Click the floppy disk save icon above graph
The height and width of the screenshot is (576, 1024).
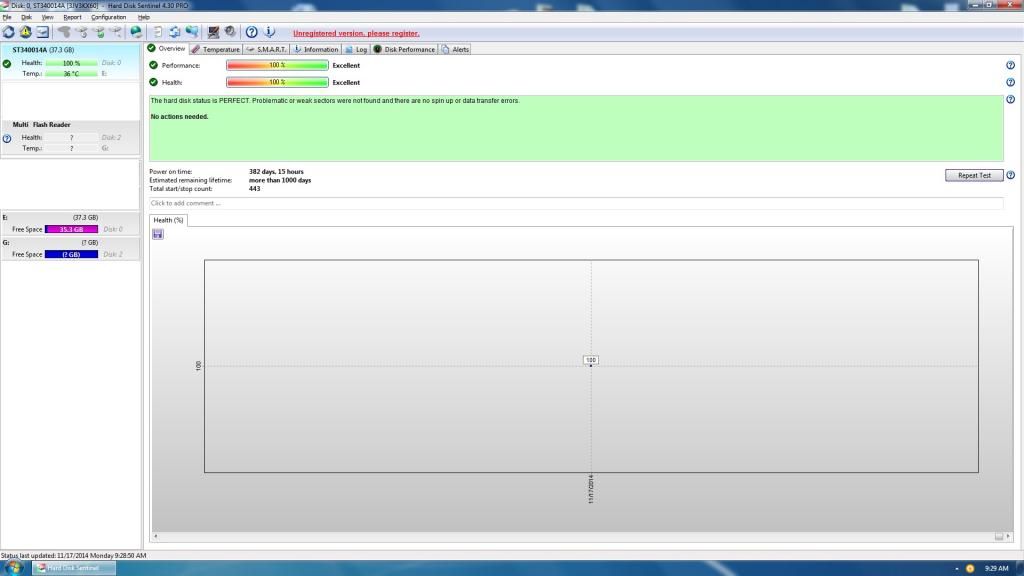click(158, 234)
